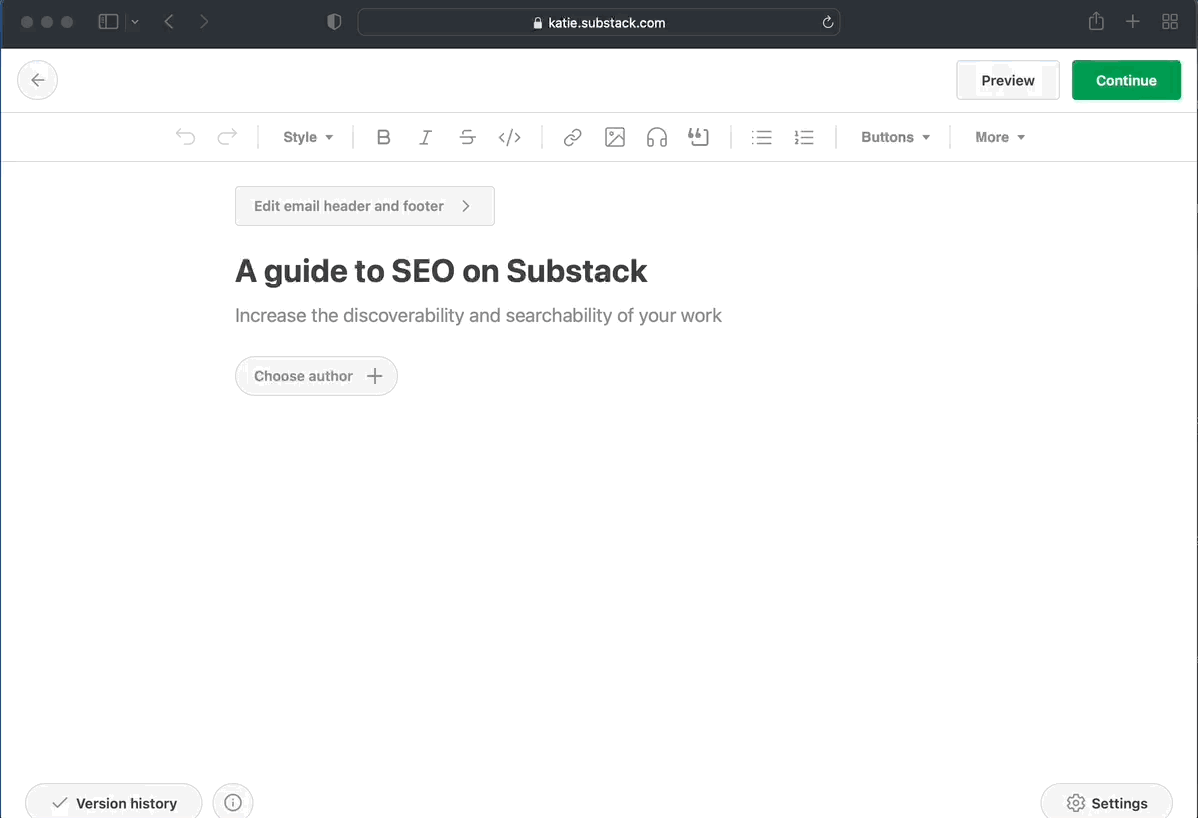Viewport: 1198px width, 818px height.
Task: Open post Settings
Action: point(1106,802)
